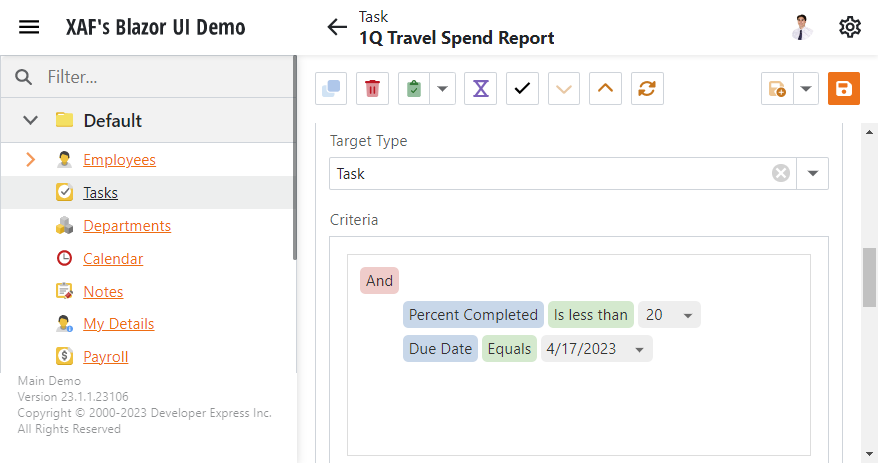Click the clone object toolbar icon
The image size is (878, 463).
pyautogui.click(x=331, y=88)
